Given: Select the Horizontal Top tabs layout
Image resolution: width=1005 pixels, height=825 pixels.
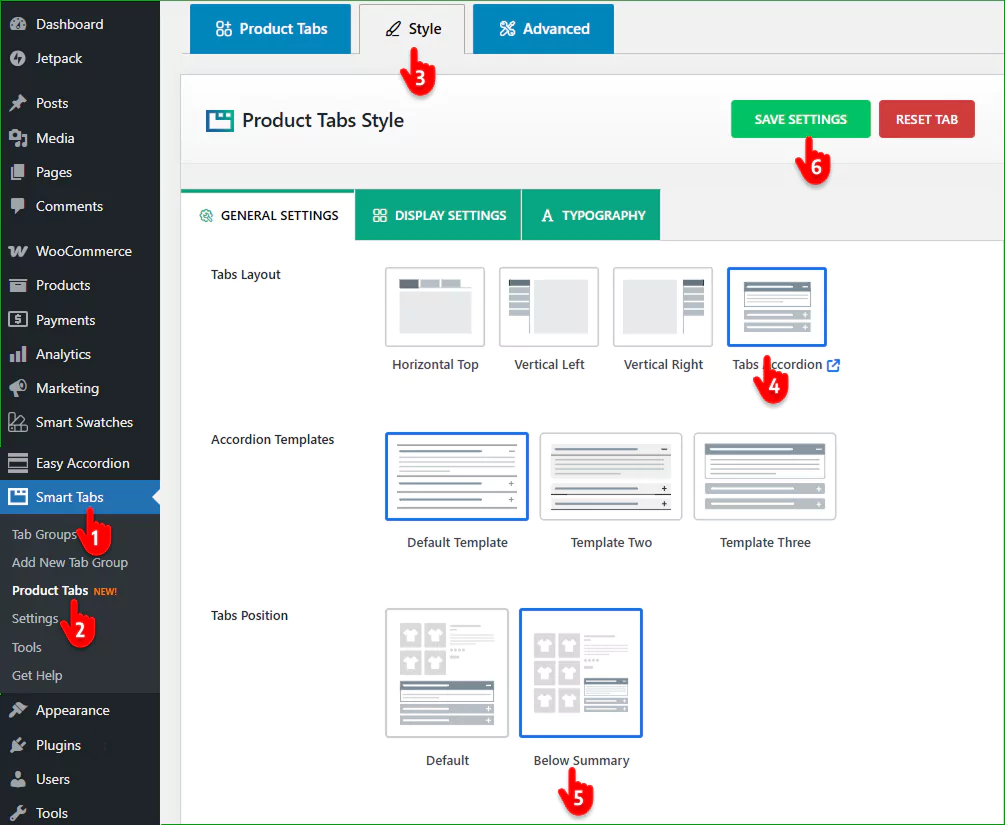Looking at the screenshot, I should coord(435,306).
